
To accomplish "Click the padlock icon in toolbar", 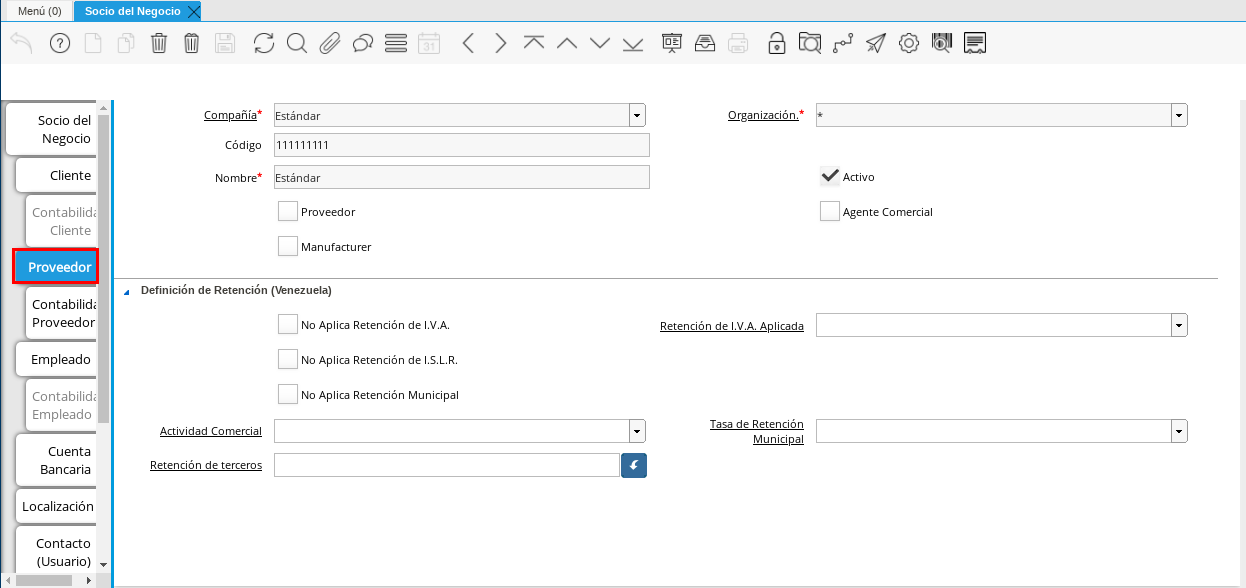I will pyautogui.click(x=776, y=43).
